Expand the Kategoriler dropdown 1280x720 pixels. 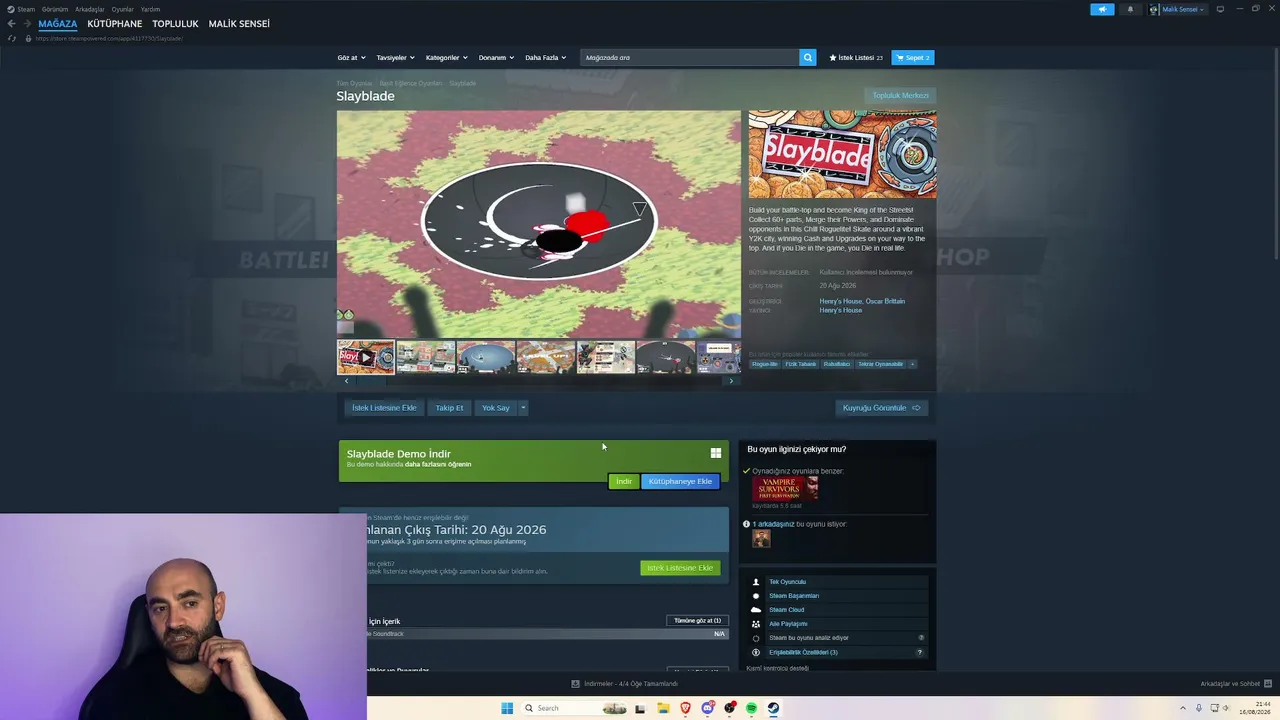click(x=446, y=58)
